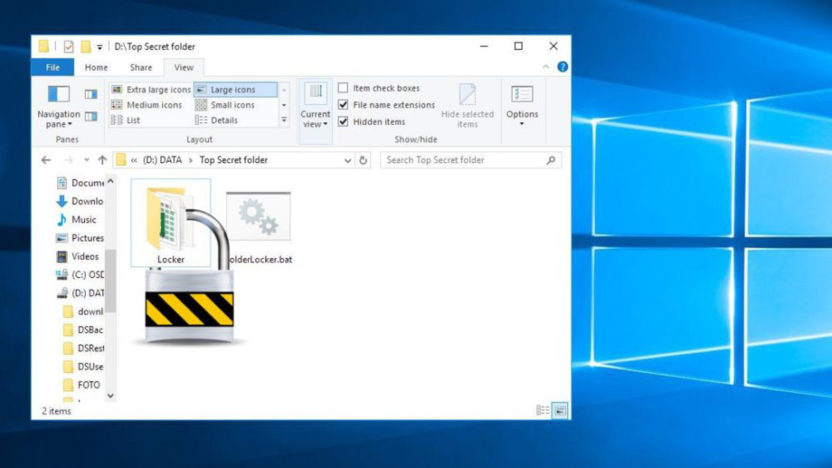The image size is (832, 468).
Task: Click Top Secret folder in address bar
Action: click(x=233, y=160)
